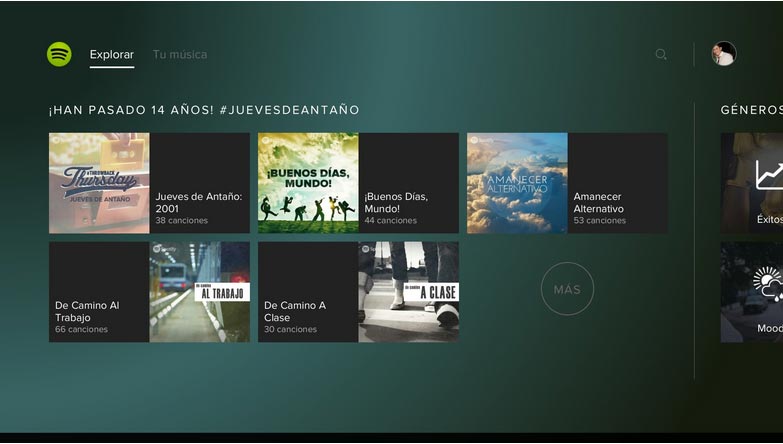Open the De Camino A Clase cover
Viewport: 783px width, 444px height.
409,292
